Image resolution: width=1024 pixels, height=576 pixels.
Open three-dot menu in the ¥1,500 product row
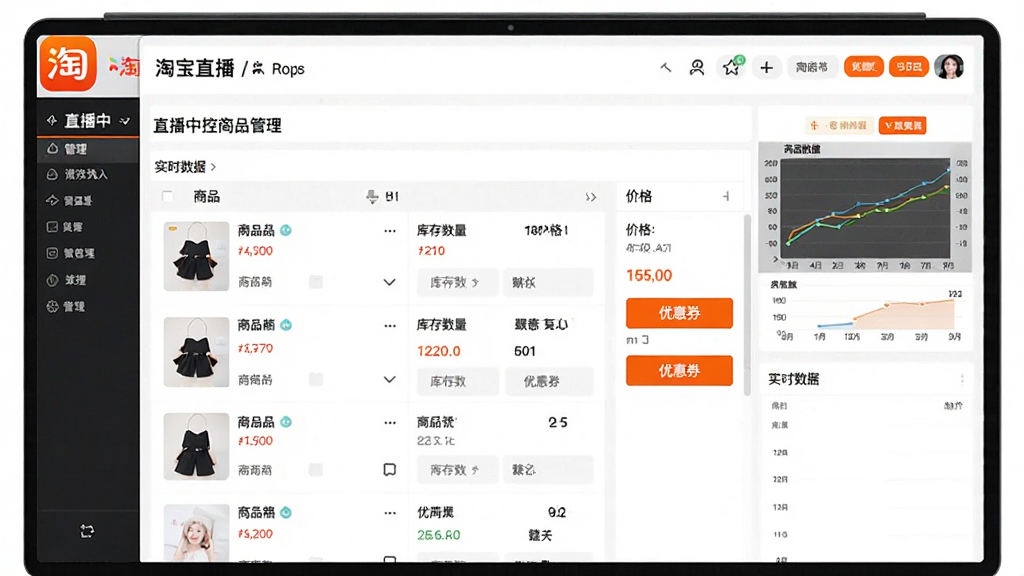(x=390, y=423)
